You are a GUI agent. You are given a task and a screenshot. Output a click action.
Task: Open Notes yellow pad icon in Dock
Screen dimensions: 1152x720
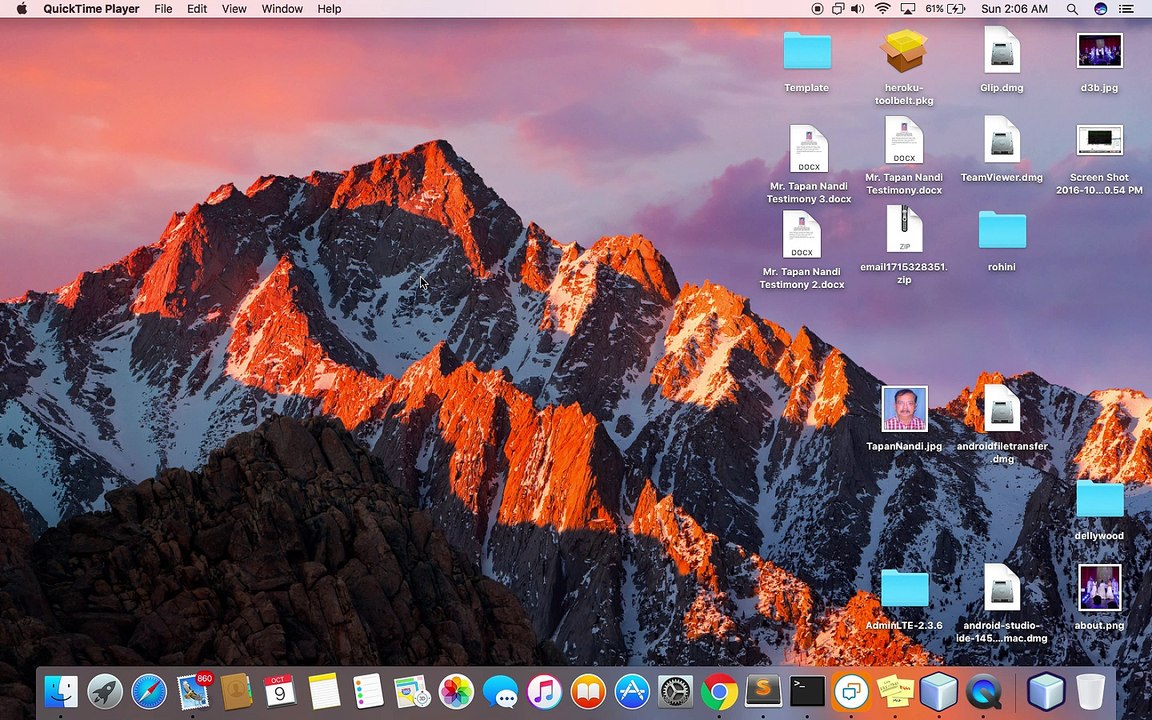click(324, 691)
